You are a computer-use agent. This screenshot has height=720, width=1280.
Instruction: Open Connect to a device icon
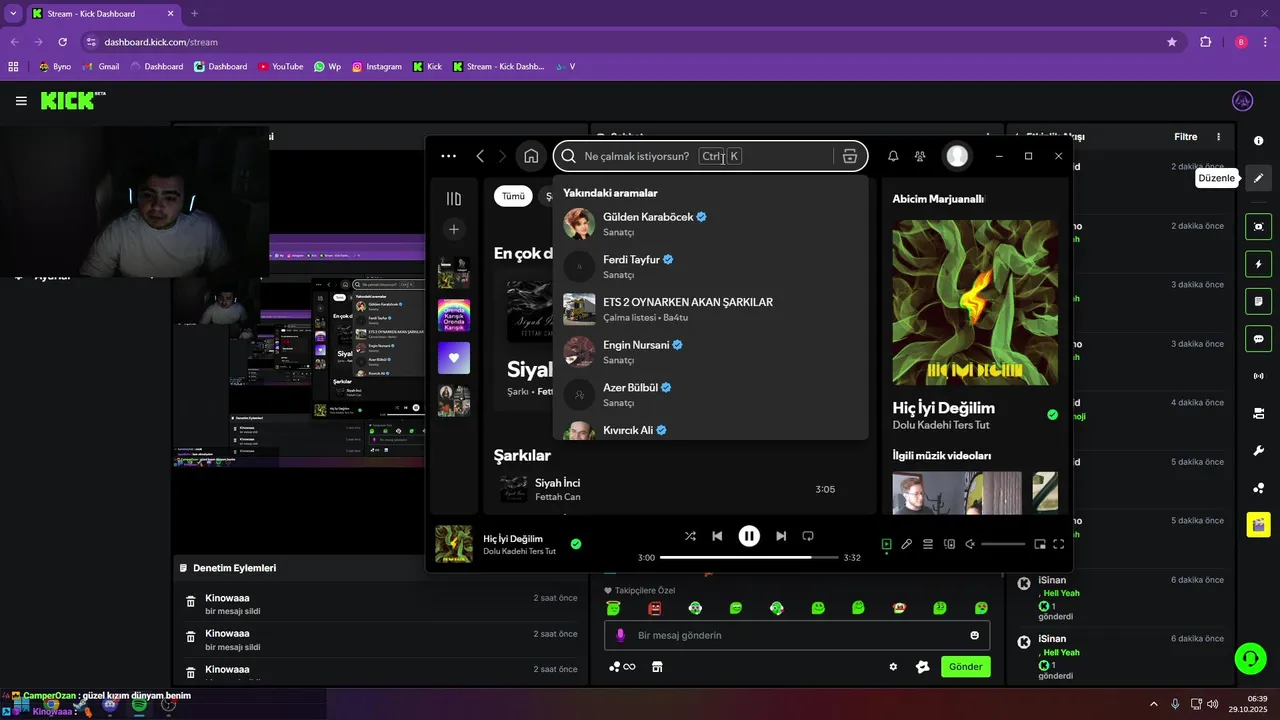949,544
